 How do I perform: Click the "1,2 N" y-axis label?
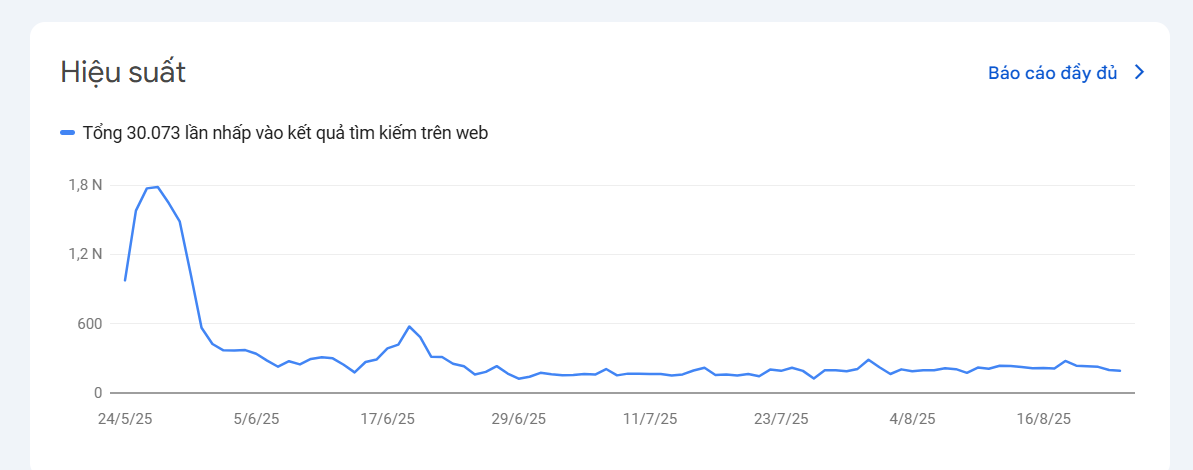(x=85, y=254)
